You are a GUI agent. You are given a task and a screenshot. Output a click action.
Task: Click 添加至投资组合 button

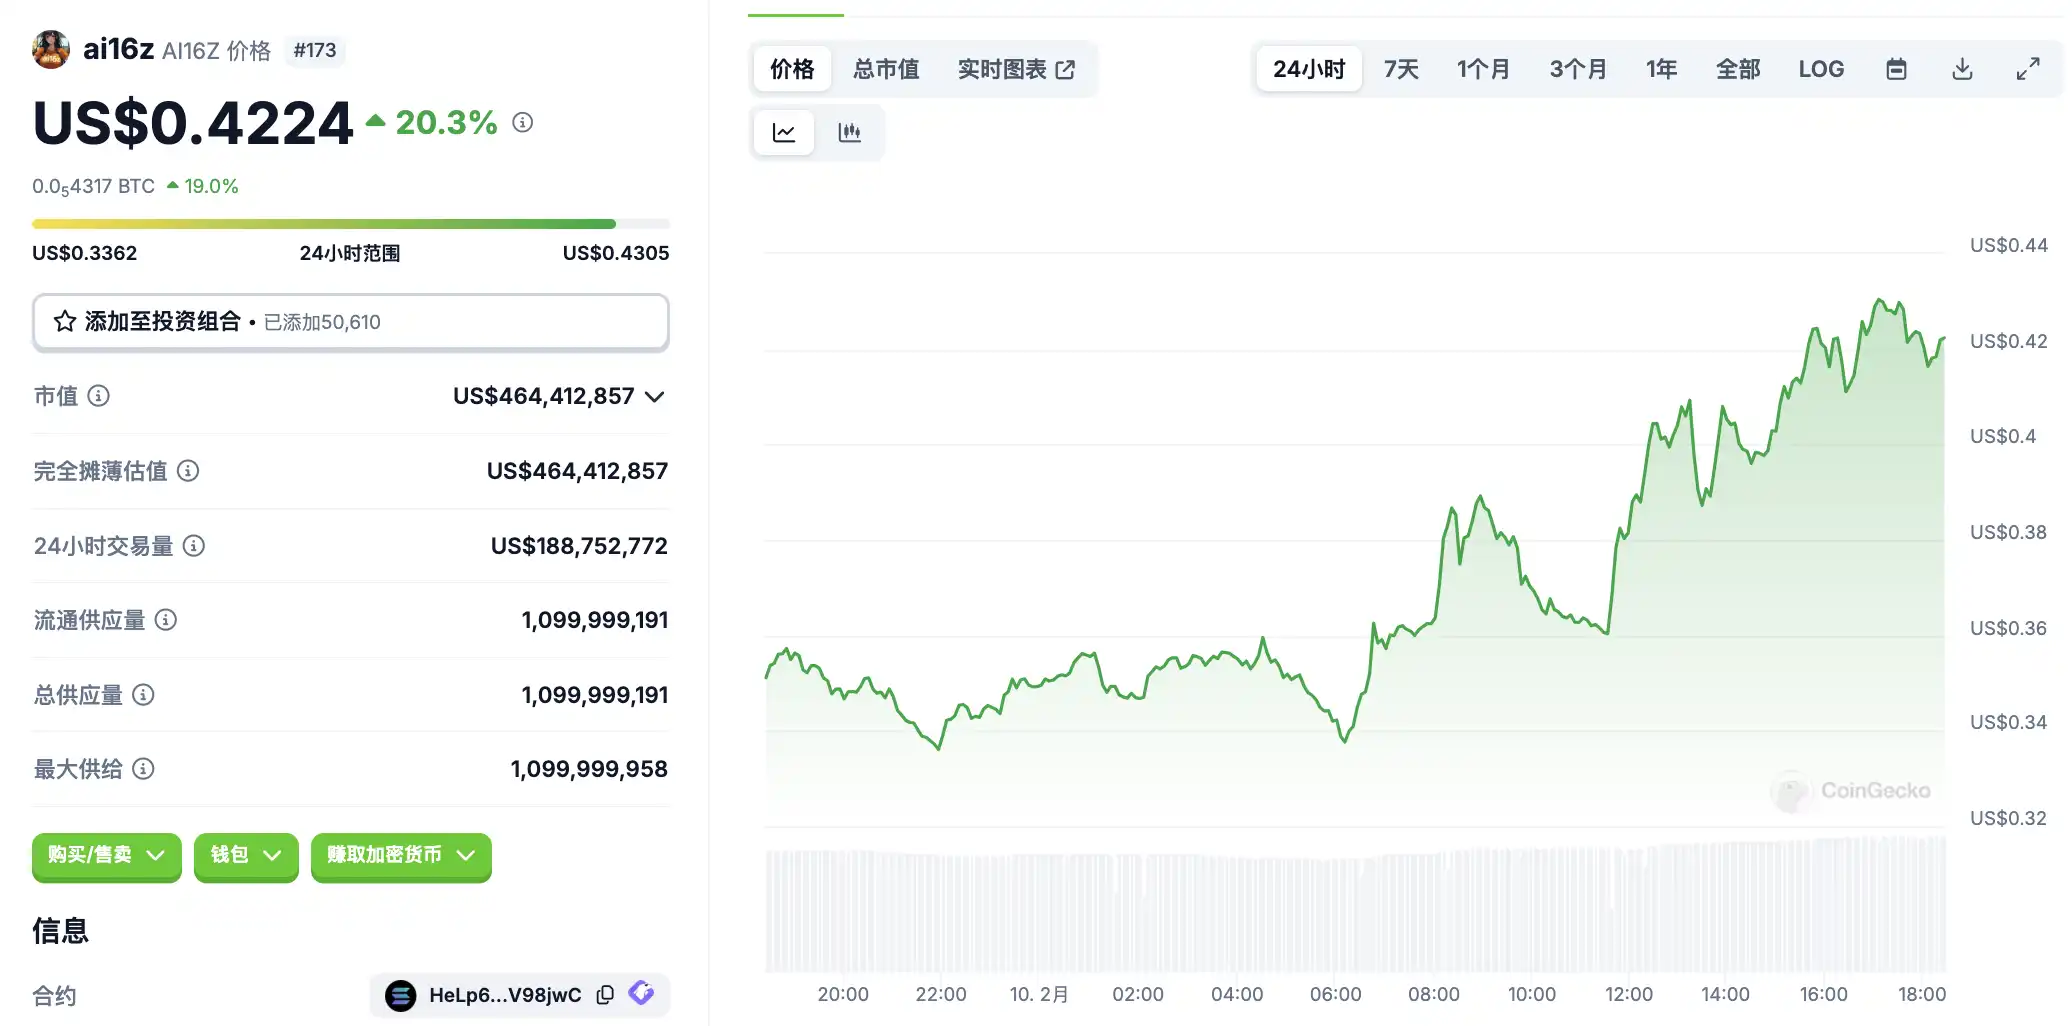[x=350, y=322]
